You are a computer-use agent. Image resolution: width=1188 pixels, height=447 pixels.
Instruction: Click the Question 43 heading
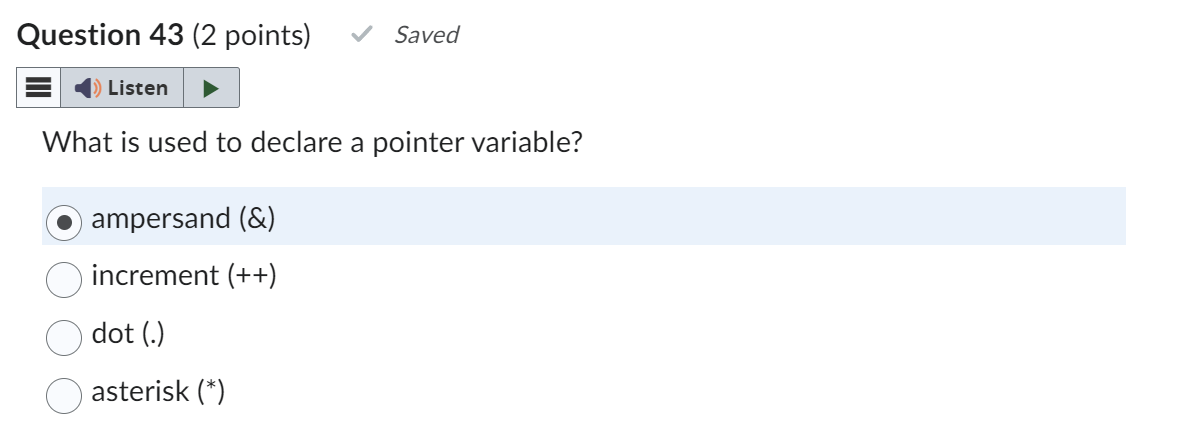100,35
